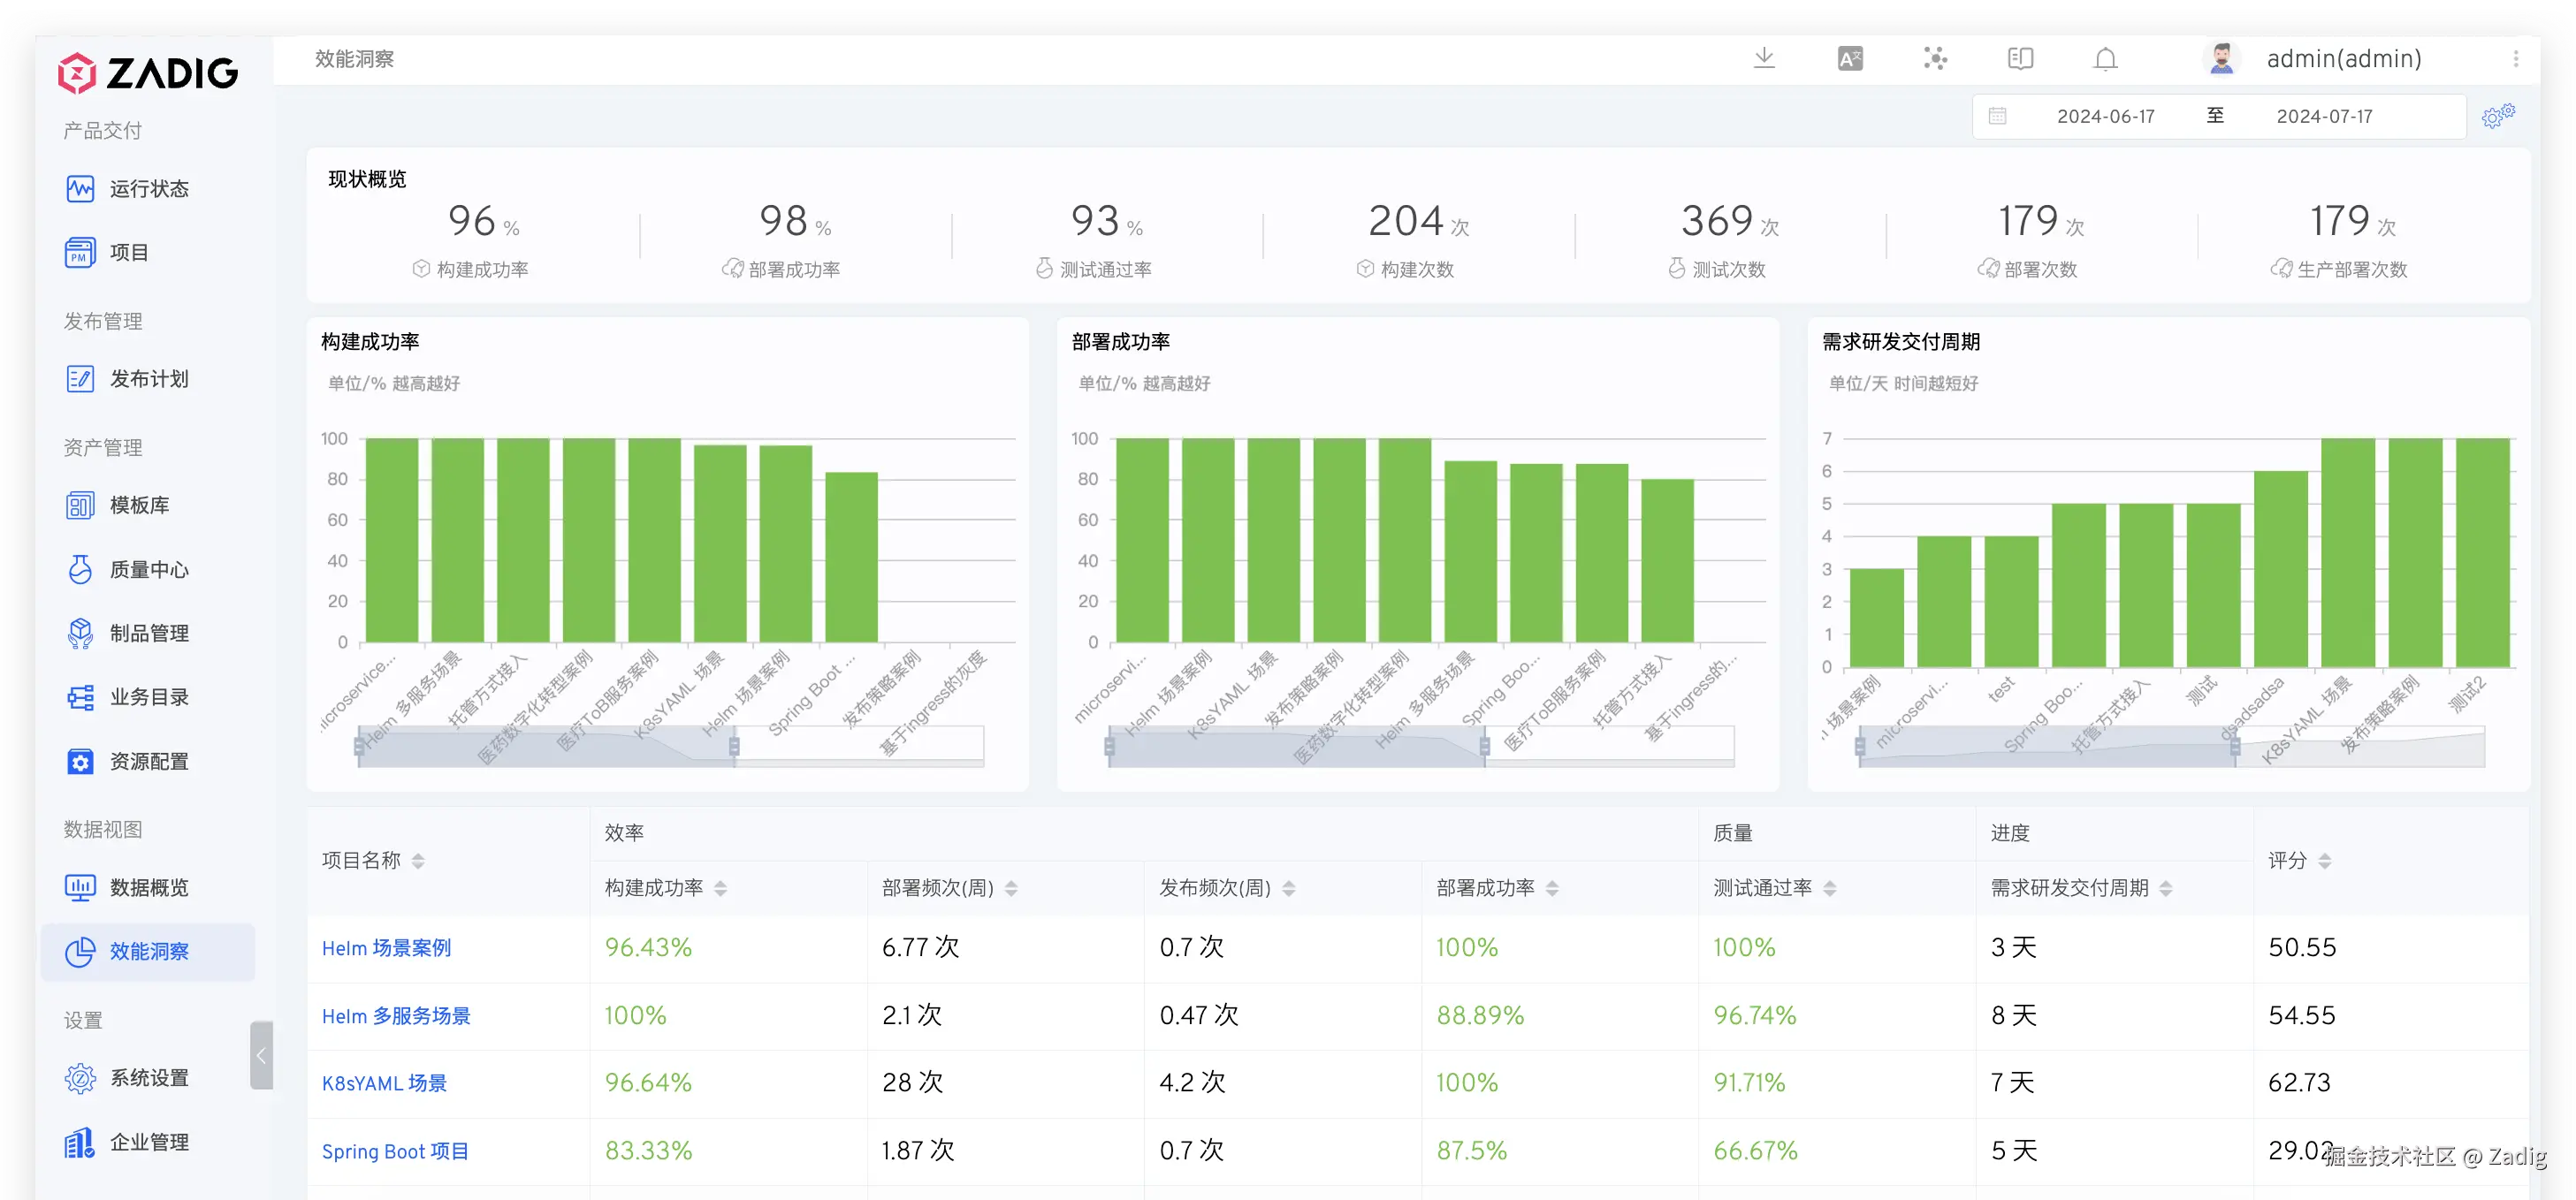Select 发布计划 in sidebar menu
The image size is (2576, 1200).
[x=148, y=379]
